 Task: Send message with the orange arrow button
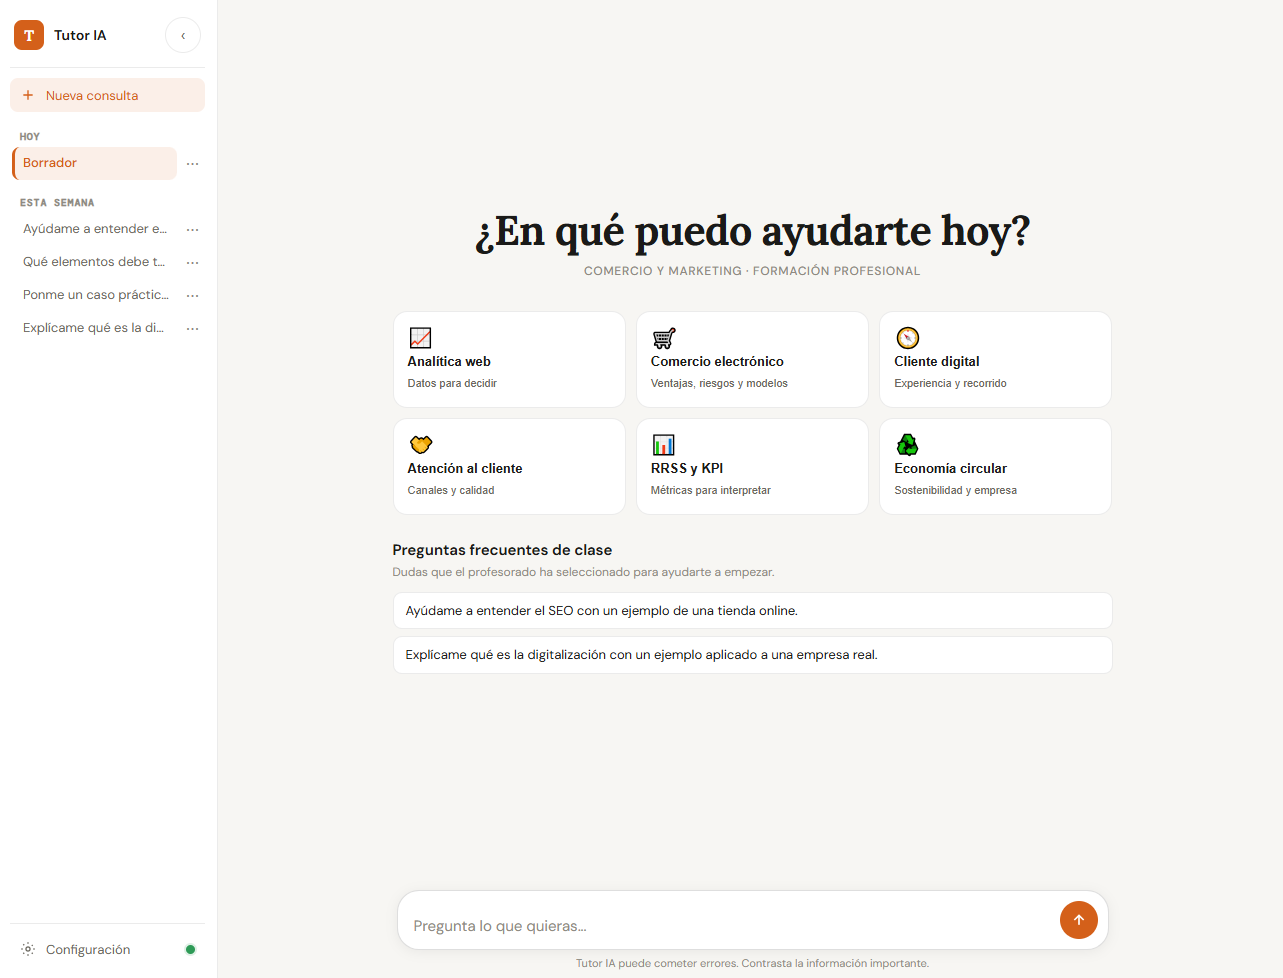pos(1079,920)
